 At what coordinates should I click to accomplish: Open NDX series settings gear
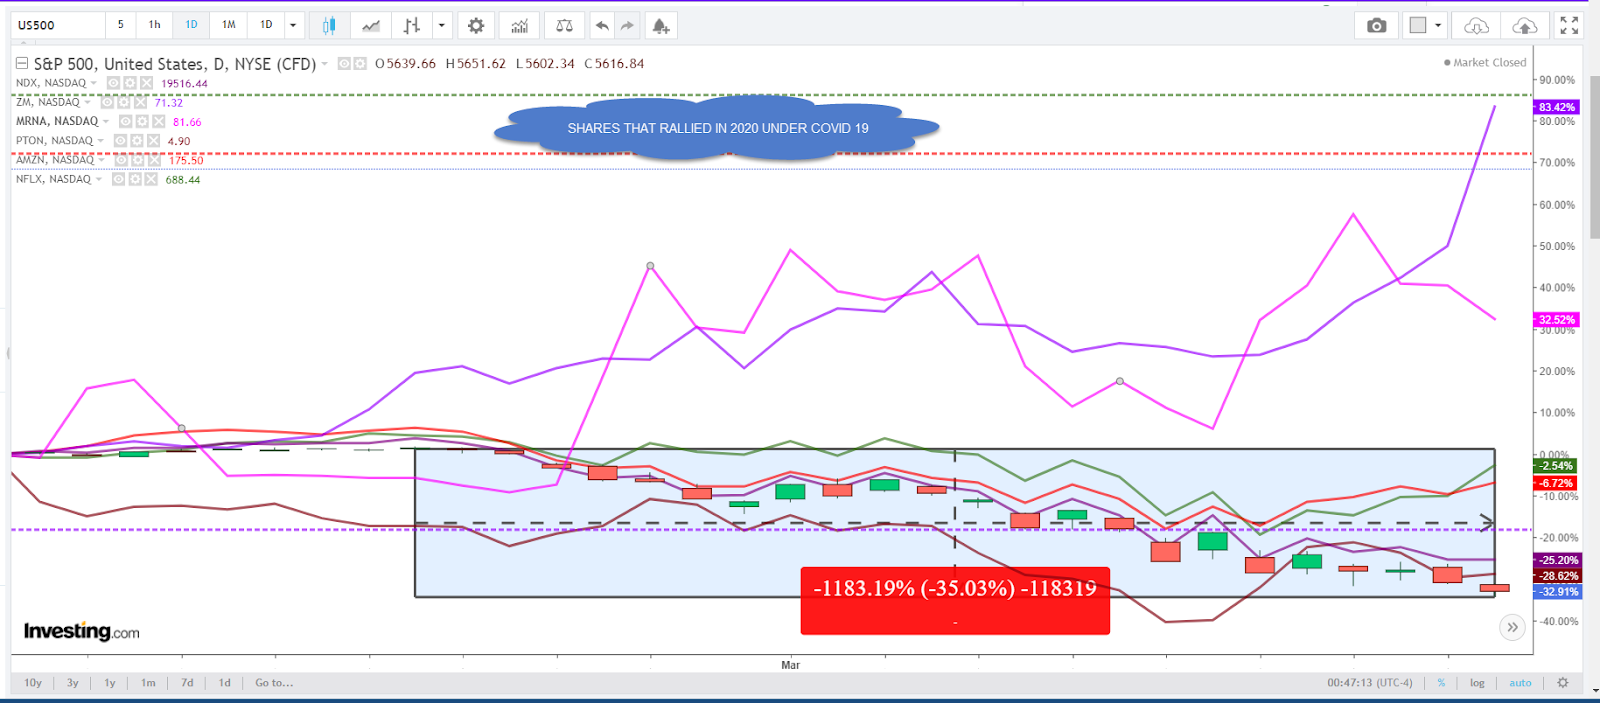(x=130, y=83)
